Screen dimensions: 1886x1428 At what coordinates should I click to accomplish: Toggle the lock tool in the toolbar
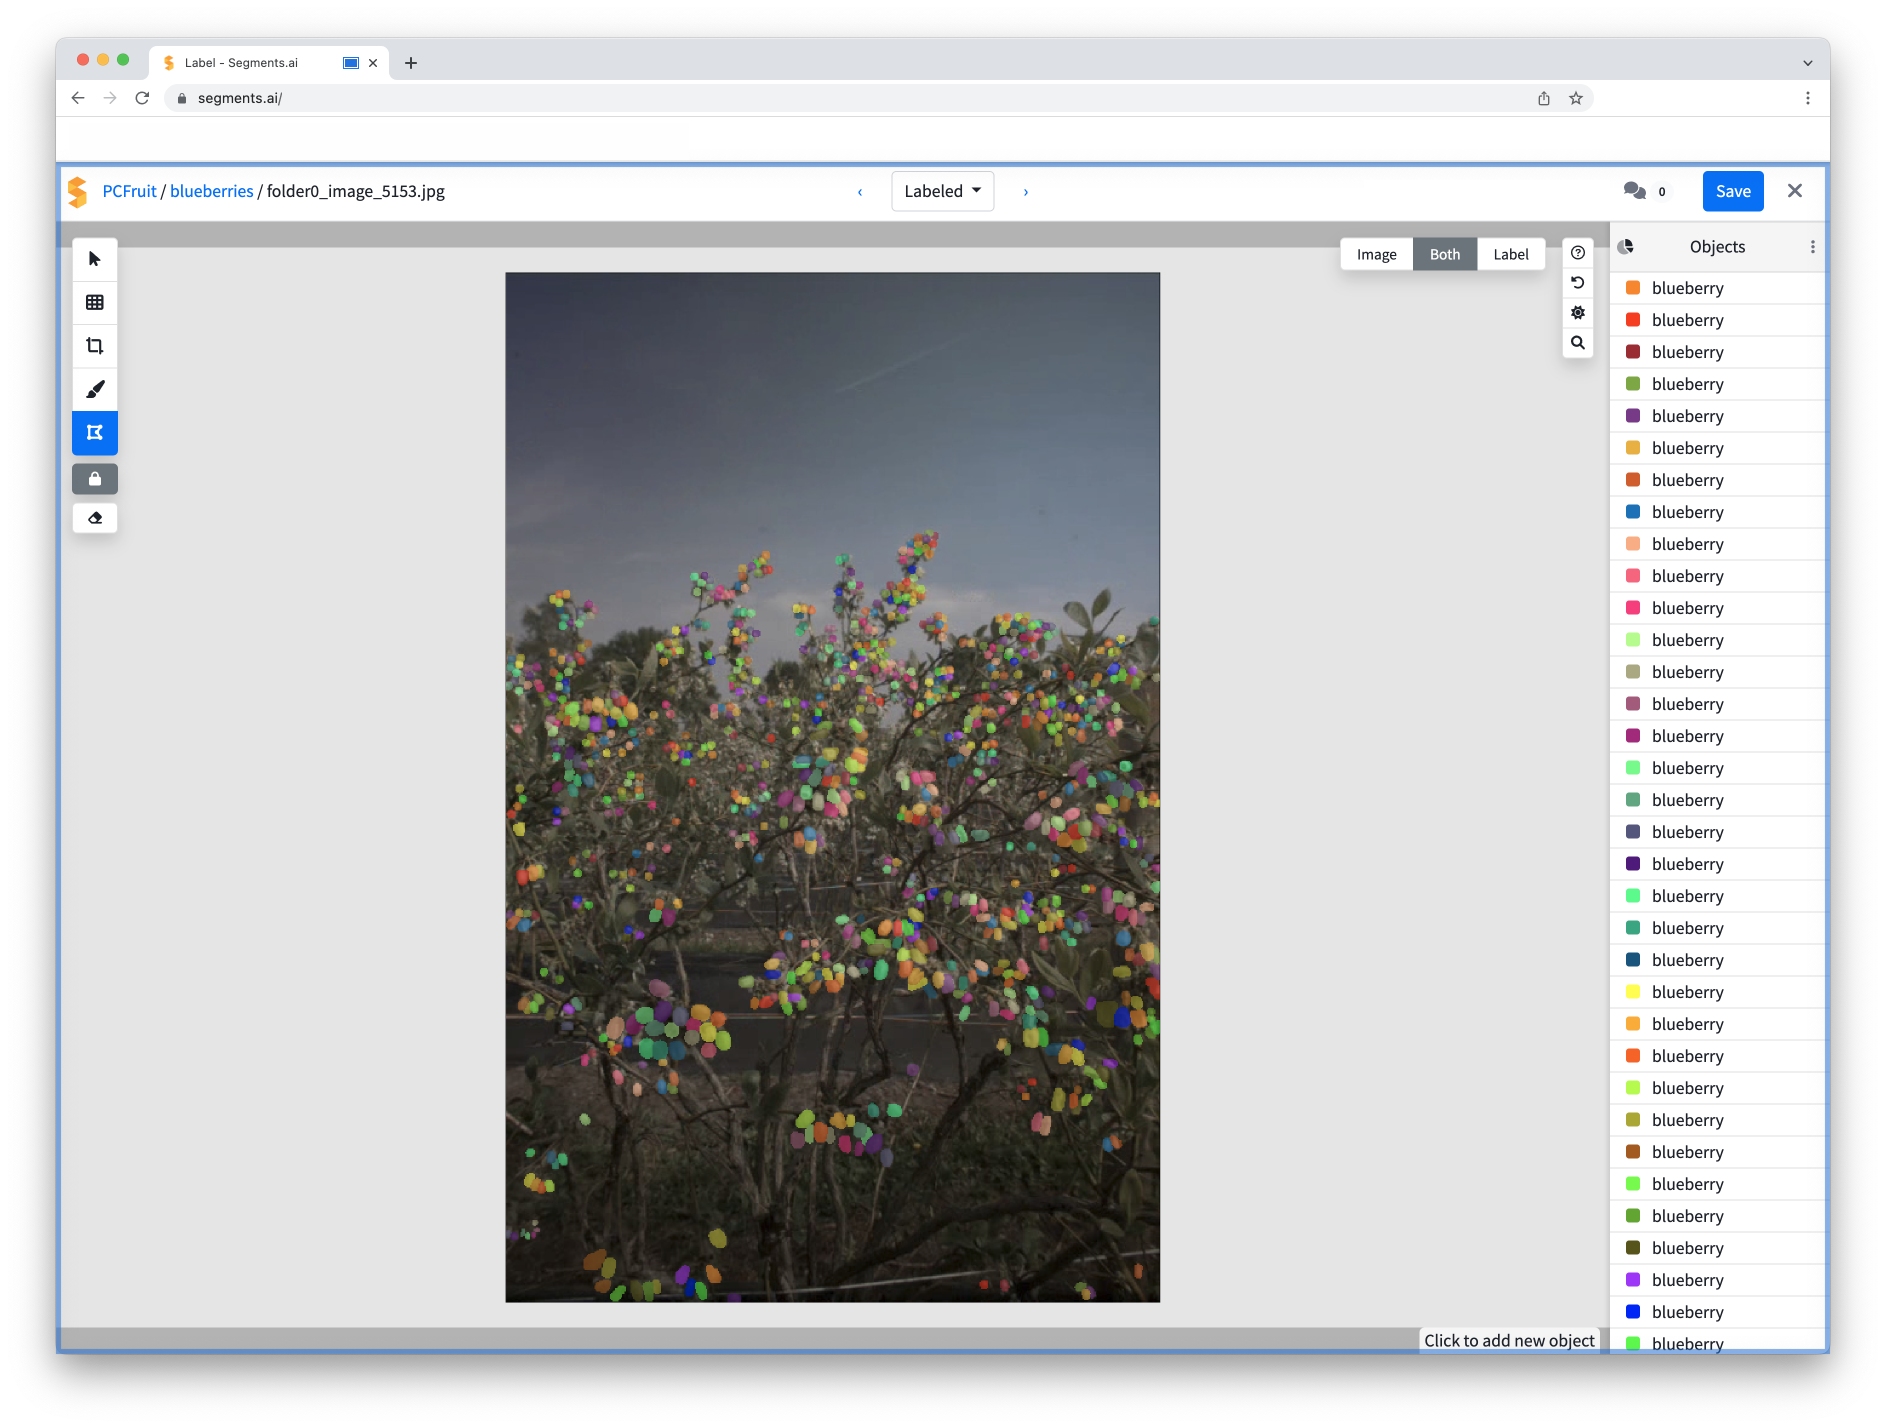pyautogui.click(x=95, y=478)
